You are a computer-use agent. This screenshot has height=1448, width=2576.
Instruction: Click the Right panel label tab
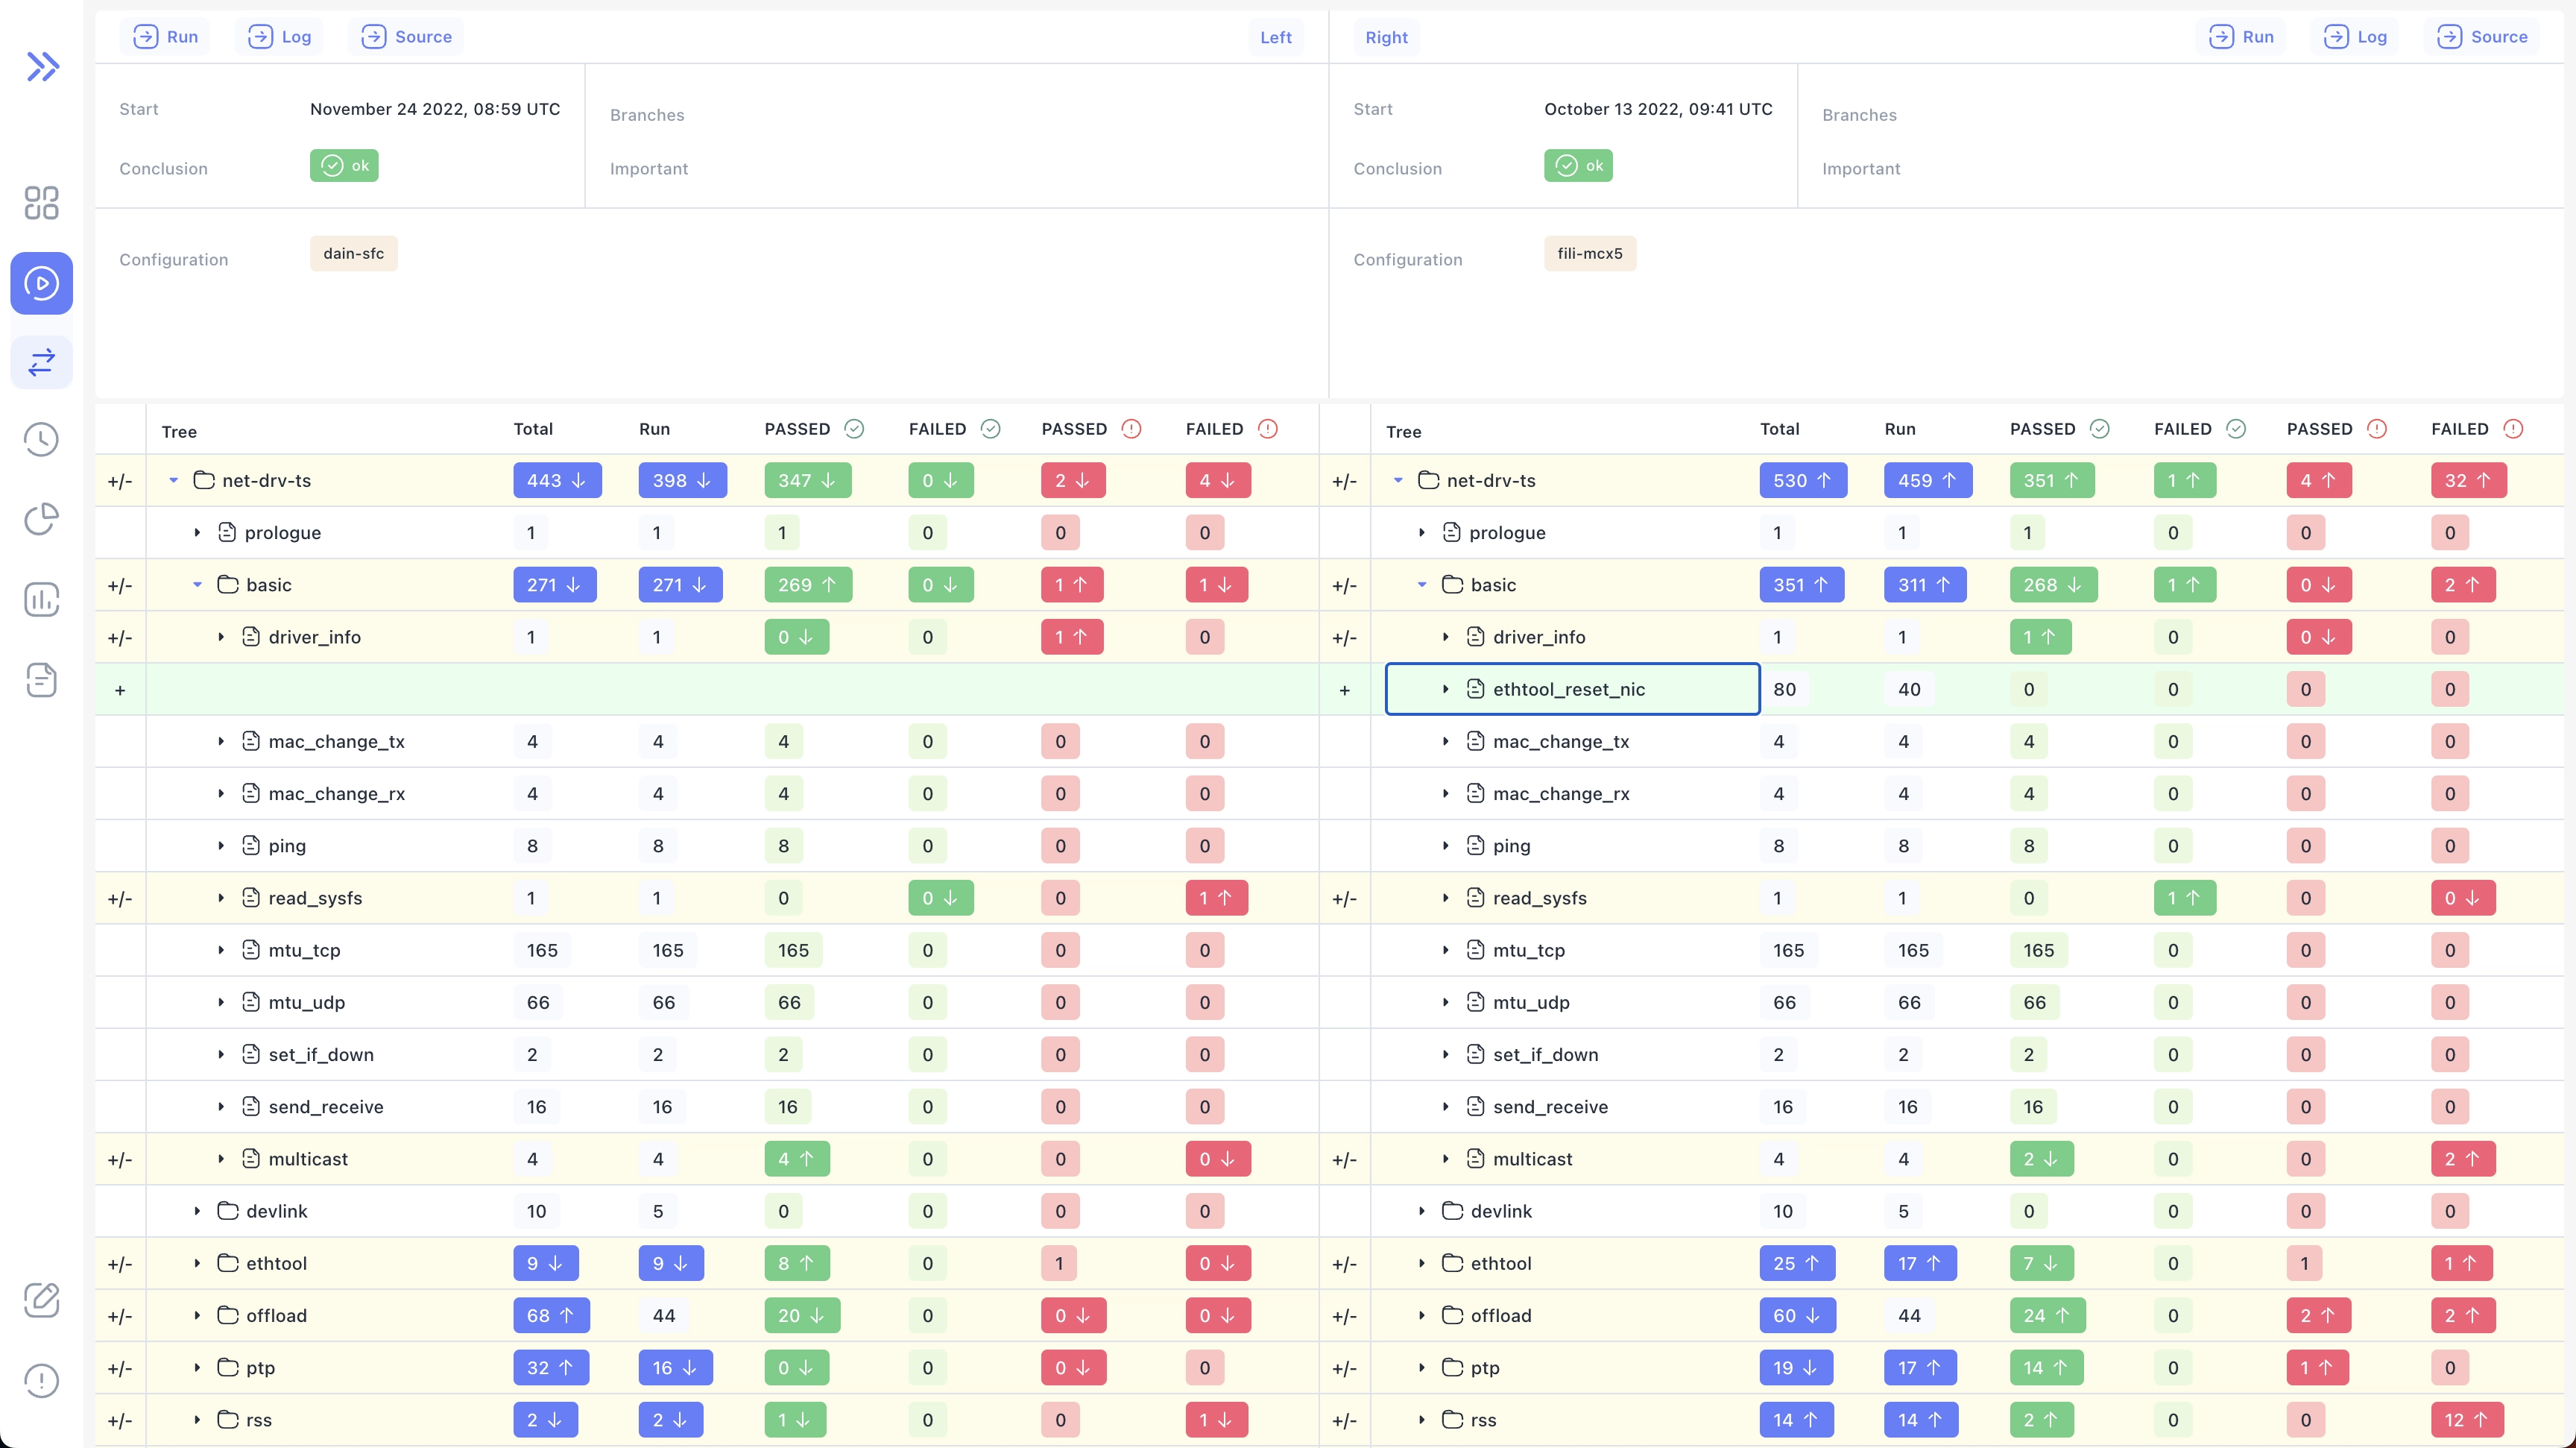click(x=1386, y=38)
